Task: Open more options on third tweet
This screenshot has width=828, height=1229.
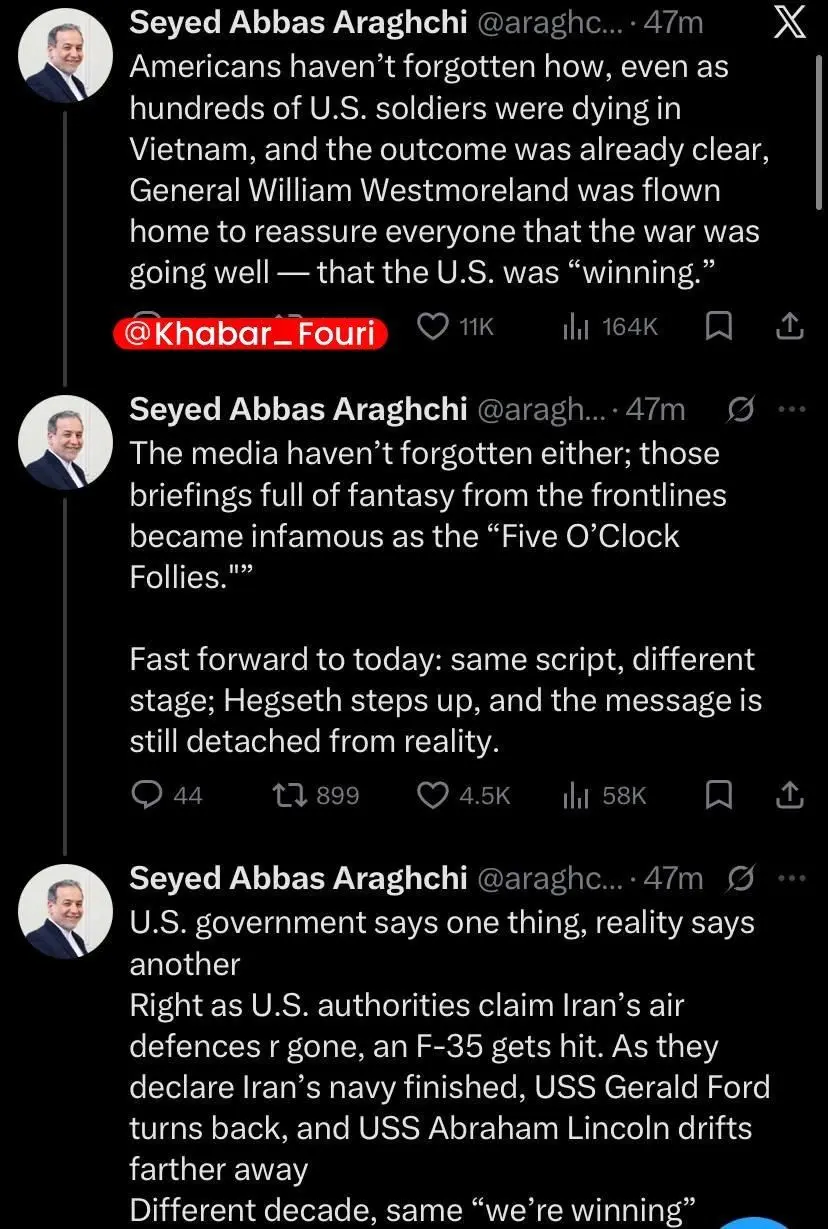Action: tap(790, 878)
